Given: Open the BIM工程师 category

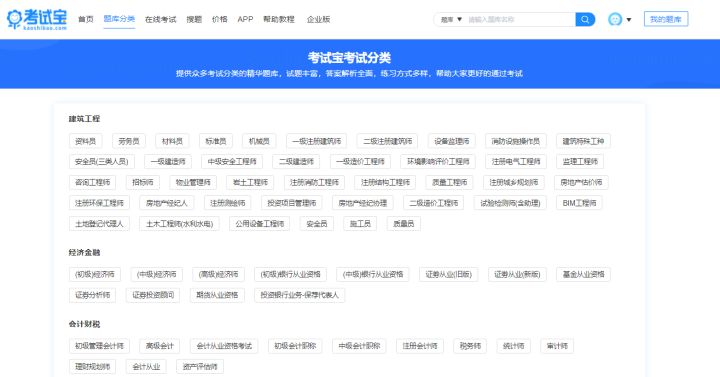Looking at the screenshot, I should pyautogui.click(x=579, y=203).
